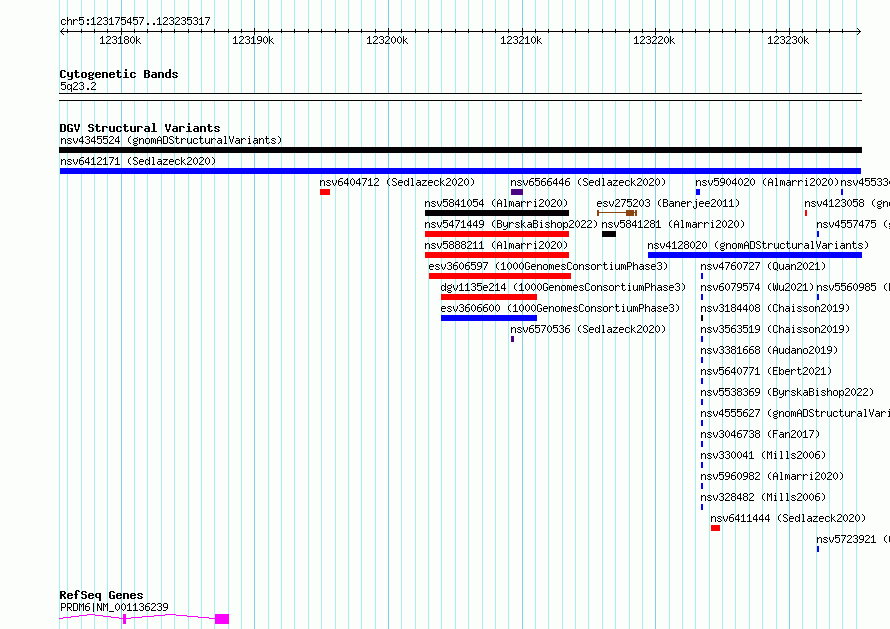The width and height of the screenshot is (890, 629).
Task: Click the nsv4345524 gnomADStructuralVariants label
Action: [x=171, y=140]
